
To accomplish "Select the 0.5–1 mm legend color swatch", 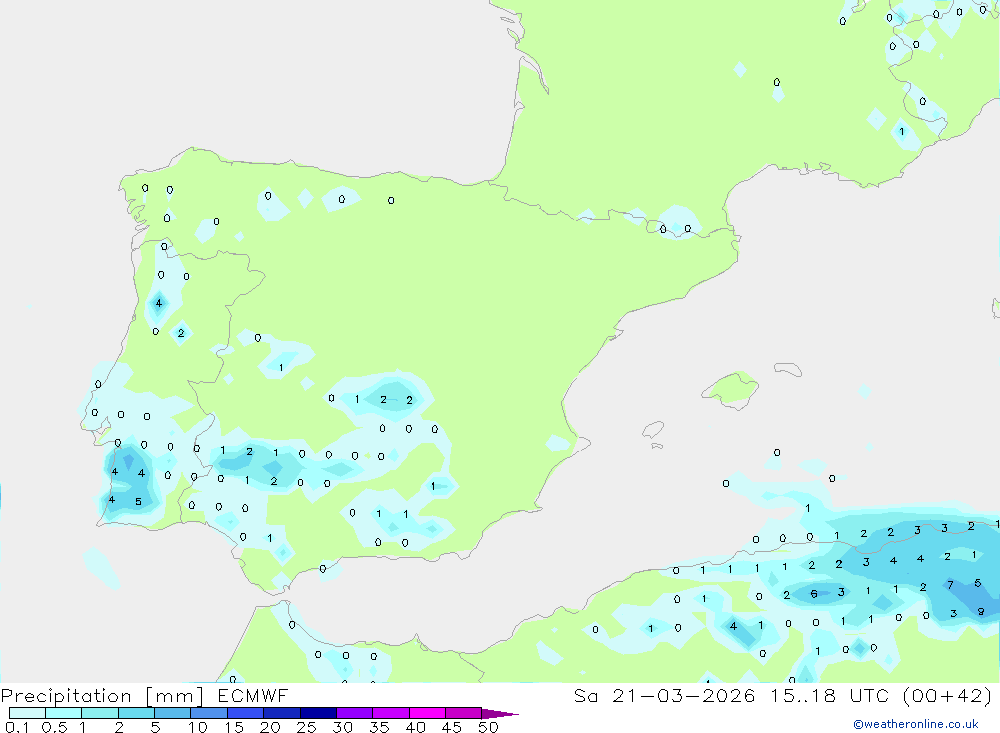I will 64,713.
